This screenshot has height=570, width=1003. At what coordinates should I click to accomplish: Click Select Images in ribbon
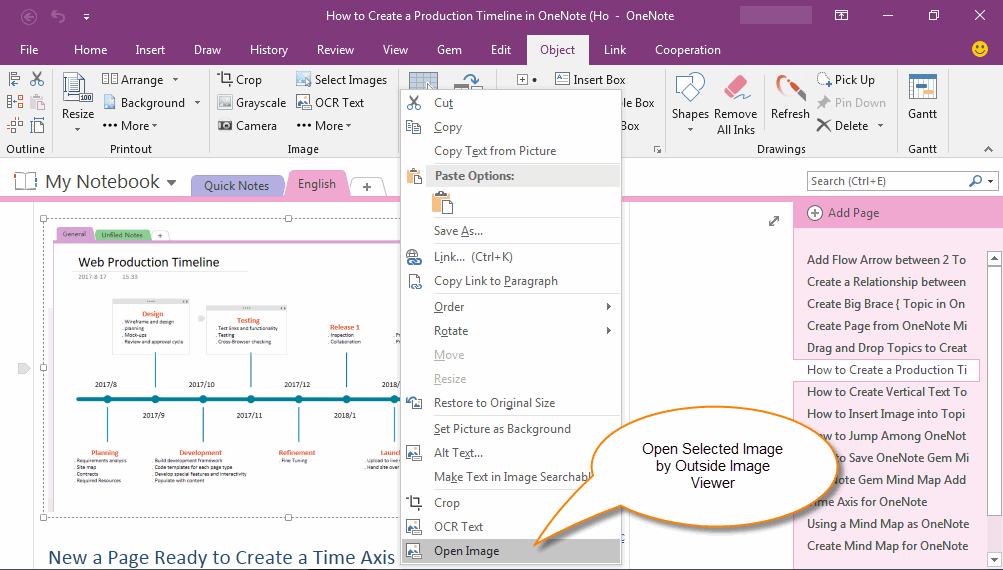(x=341, y=79)
